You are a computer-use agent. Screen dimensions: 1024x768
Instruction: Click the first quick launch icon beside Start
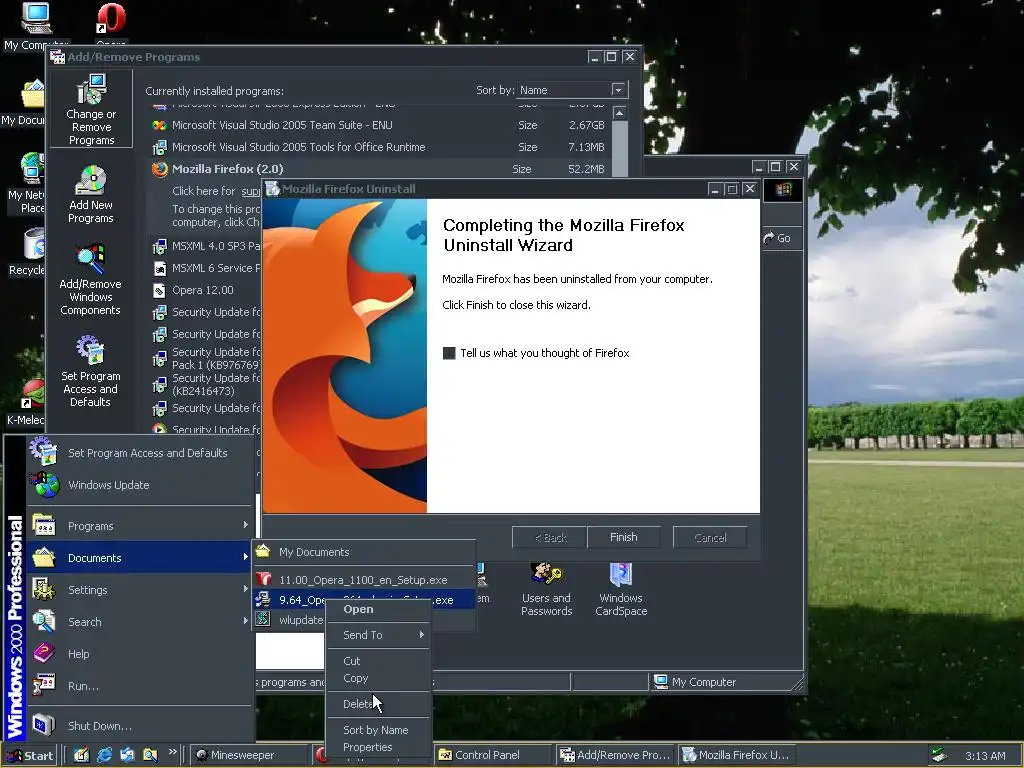(x=82, y=755)
